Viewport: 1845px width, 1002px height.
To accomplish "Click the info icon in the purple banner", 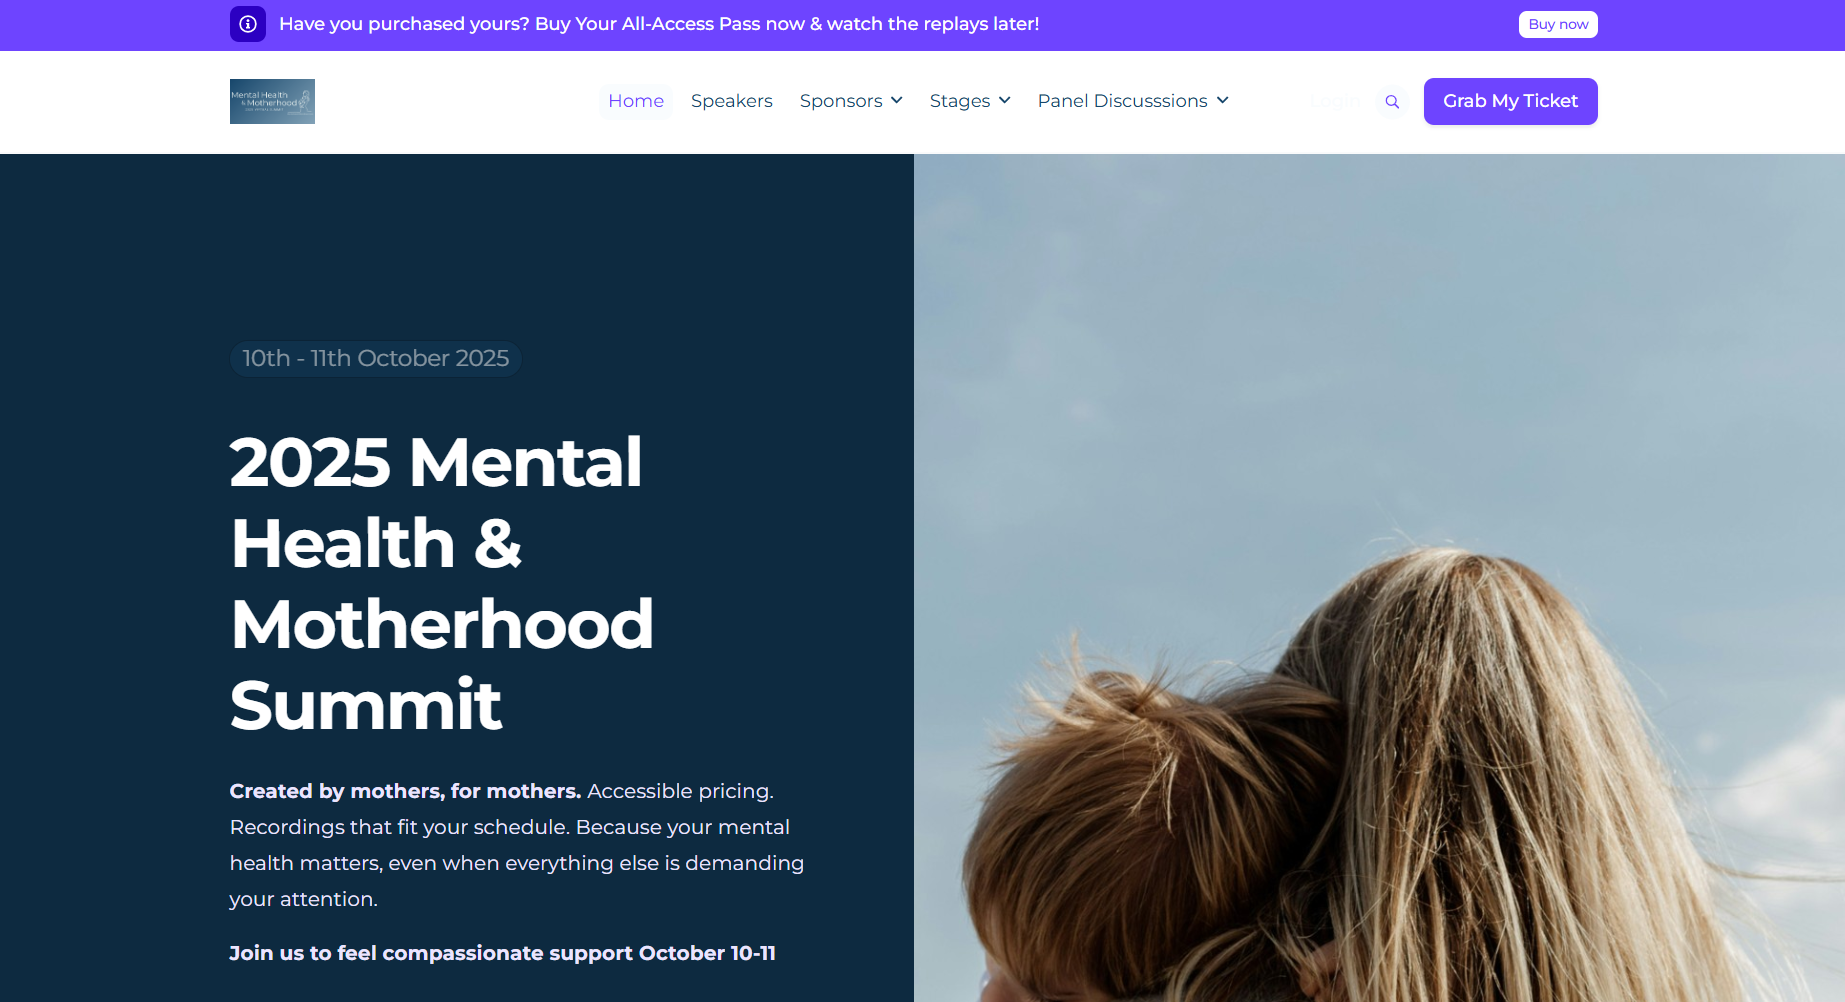I will coord(248,24).
